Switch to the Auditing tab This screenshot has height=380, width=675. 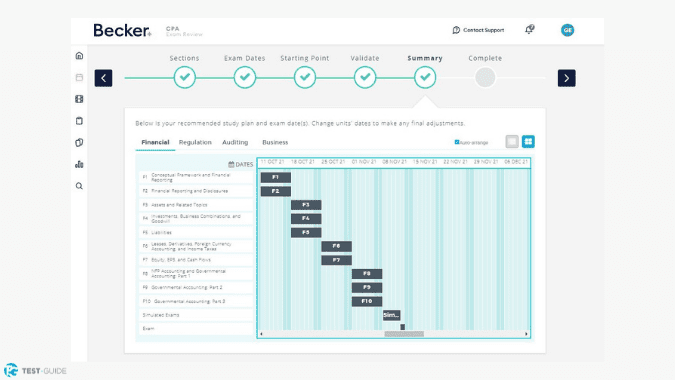(235, 142)
